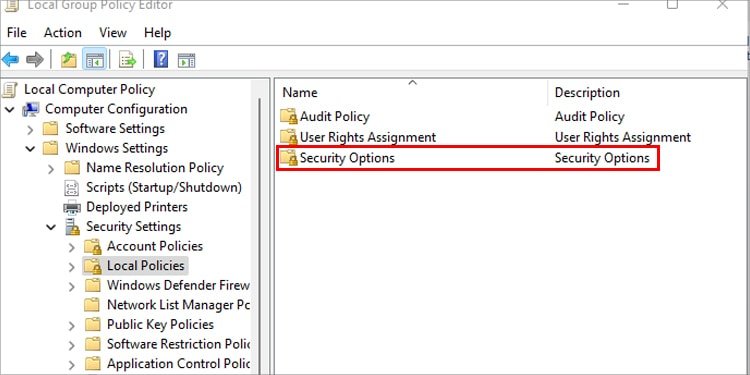Collapse the Windows Settings node
750x375 pixels.
(x=30, y=149)
